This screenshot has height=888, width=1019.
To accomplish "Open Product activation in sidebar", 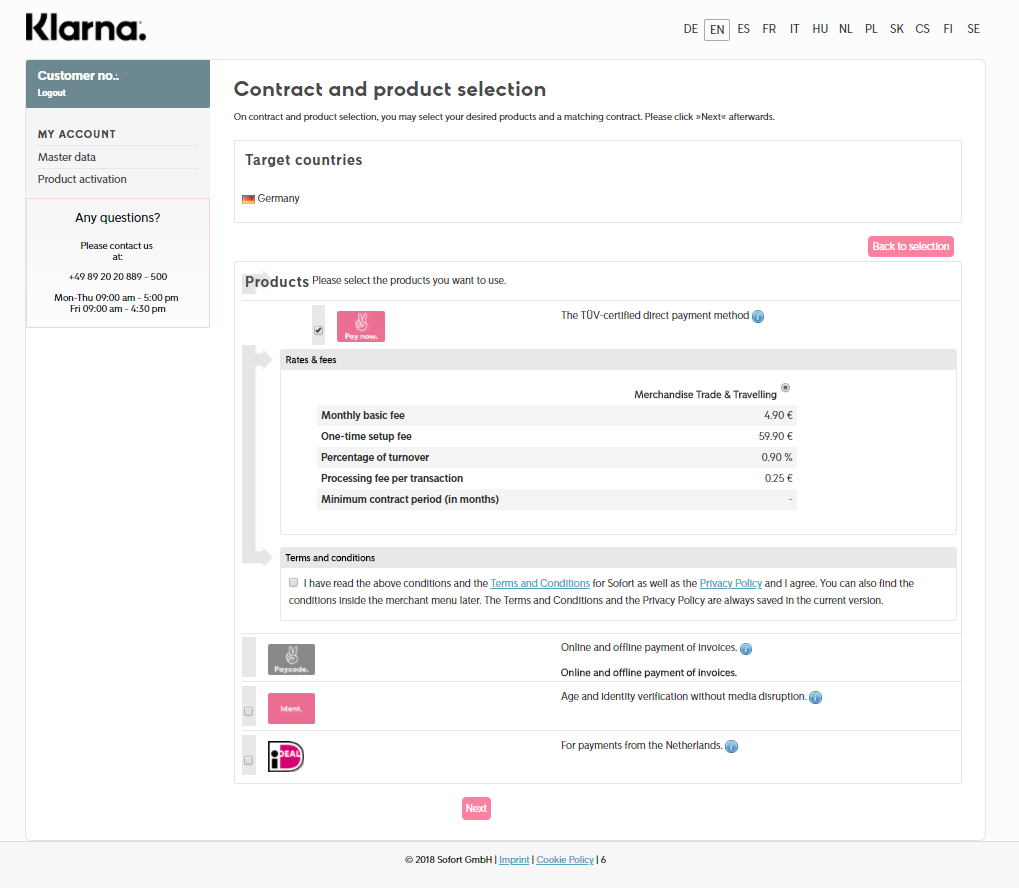I will tap(82, 179).
